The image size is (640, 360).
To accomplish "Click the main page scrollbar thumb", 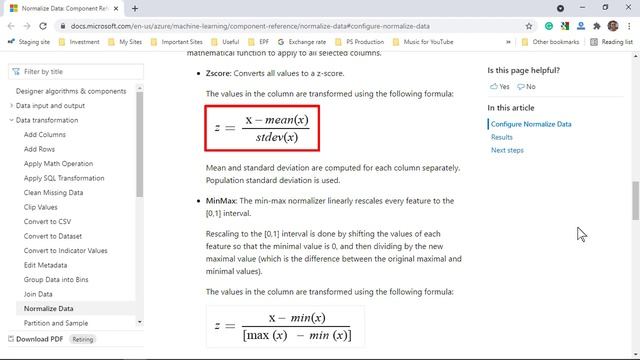I will [x=636, y=201].
